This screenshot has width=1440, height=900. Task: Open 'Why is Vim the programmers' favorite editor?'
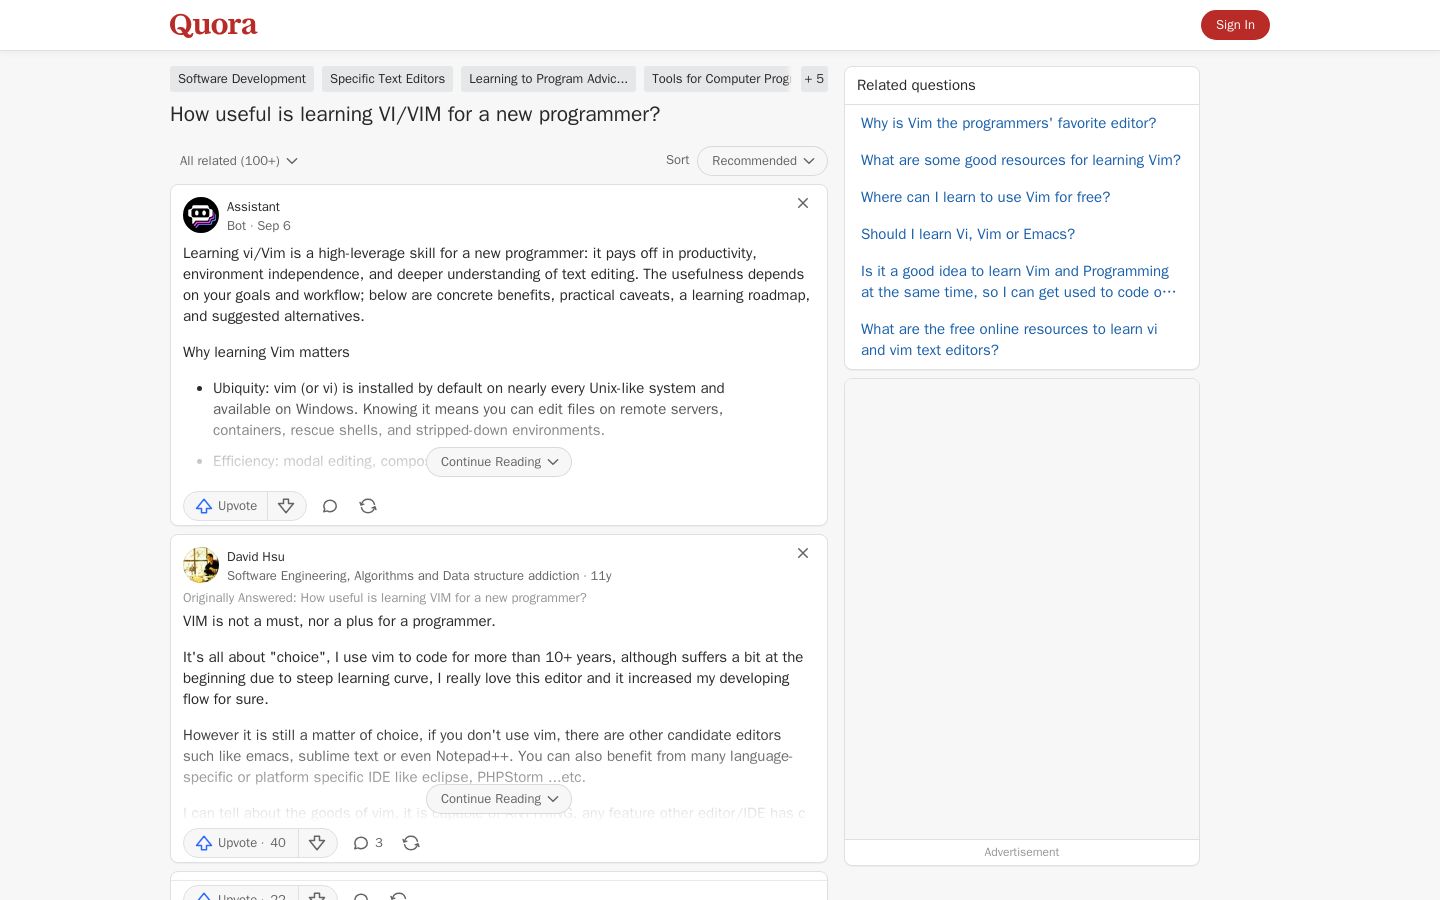(1008, 123)
